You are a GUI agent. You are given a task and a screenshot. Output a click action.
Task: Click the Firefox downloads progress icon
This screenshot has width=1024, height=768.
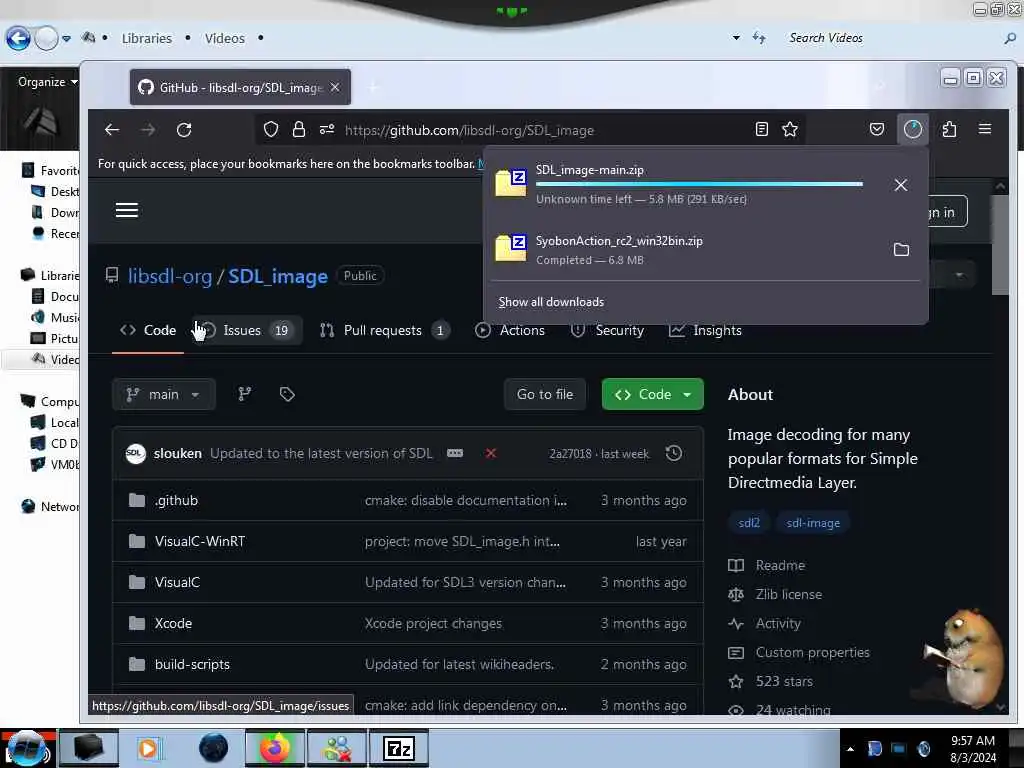912,129
